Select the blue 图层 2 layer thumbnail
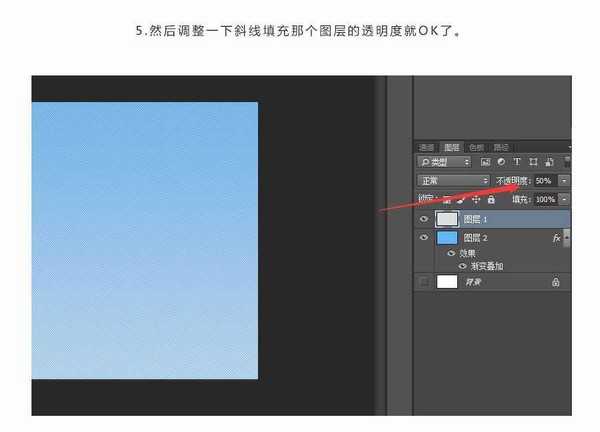The height and width of the screenshot is (432, 600). coord(447,238)
